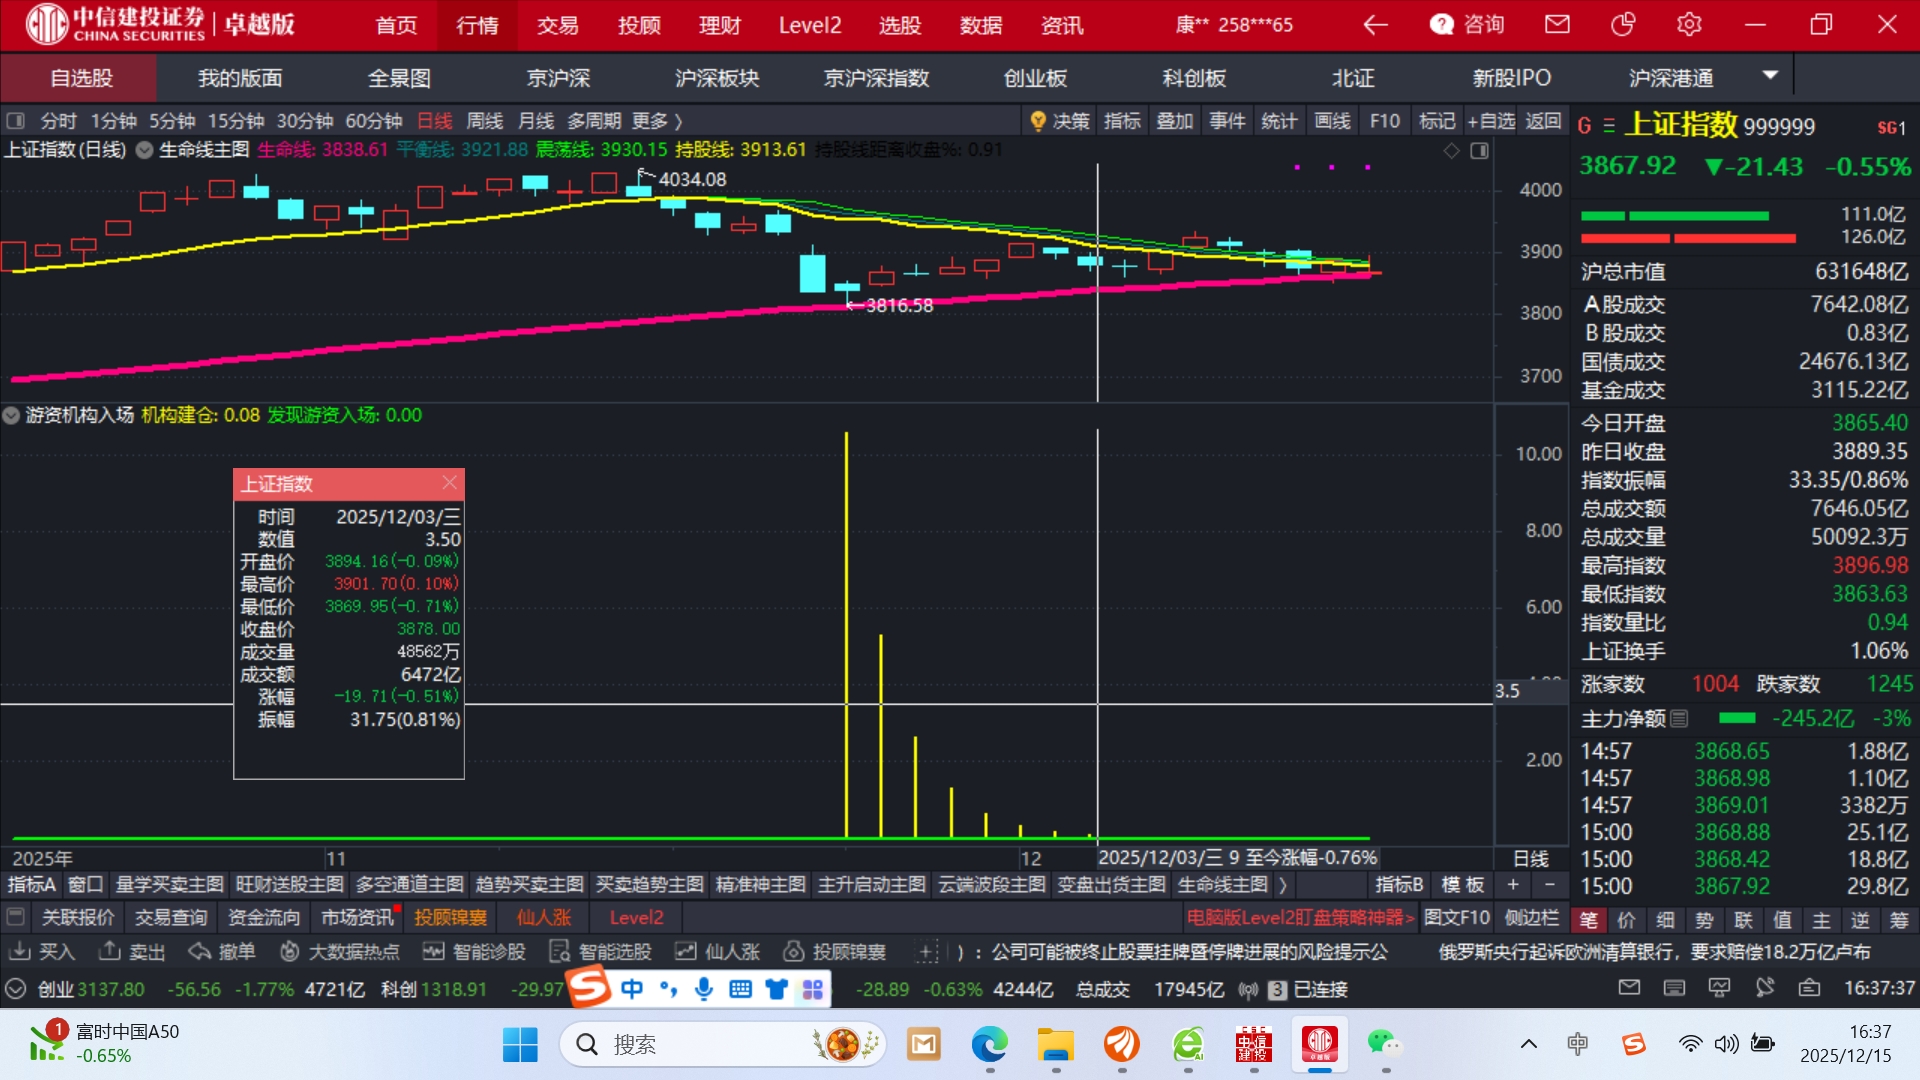Expand the top tab bar dropdown arrow
The width and height of the screenshot is (1920, 1080).
pos(1770,76)
